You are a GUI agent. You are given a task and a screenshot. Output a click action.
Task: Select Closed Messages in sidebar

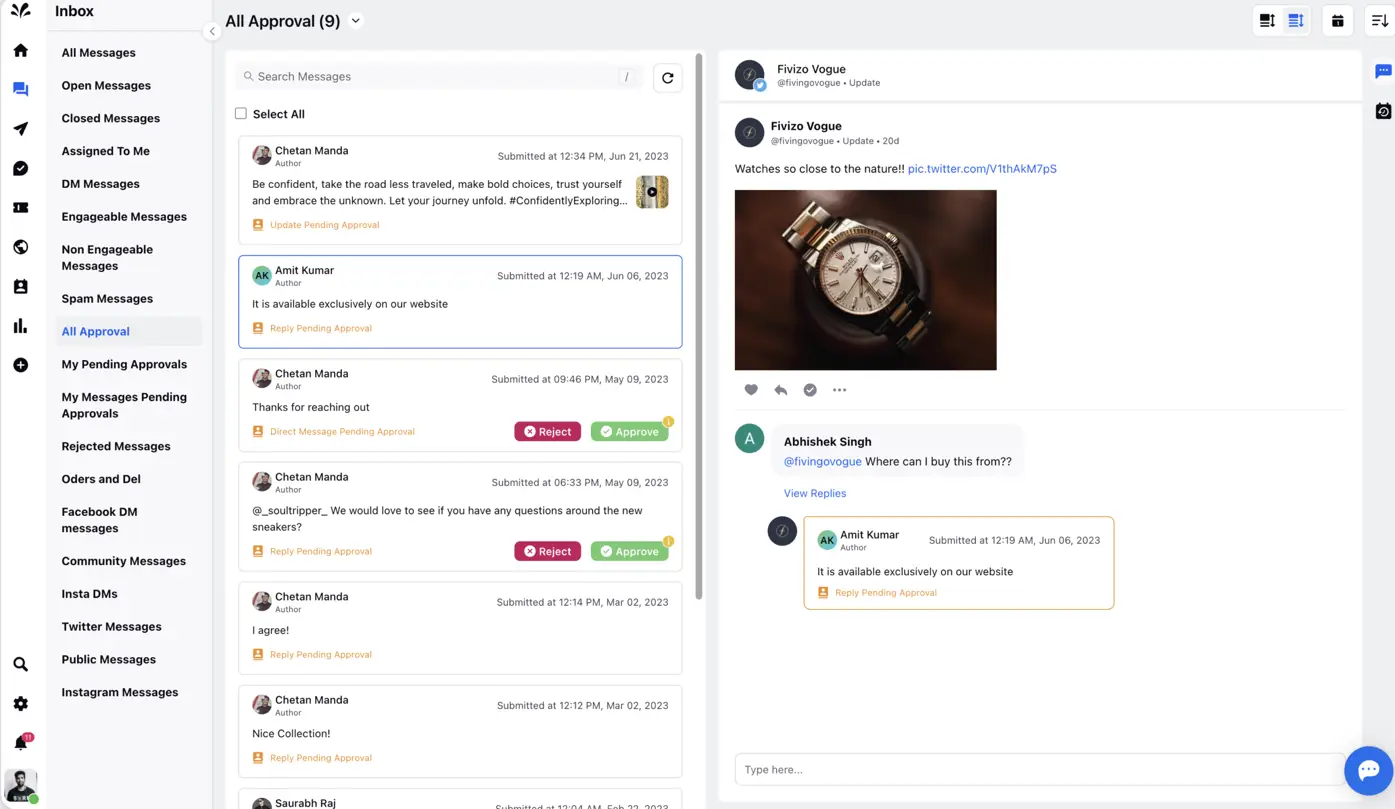point(110,119)
